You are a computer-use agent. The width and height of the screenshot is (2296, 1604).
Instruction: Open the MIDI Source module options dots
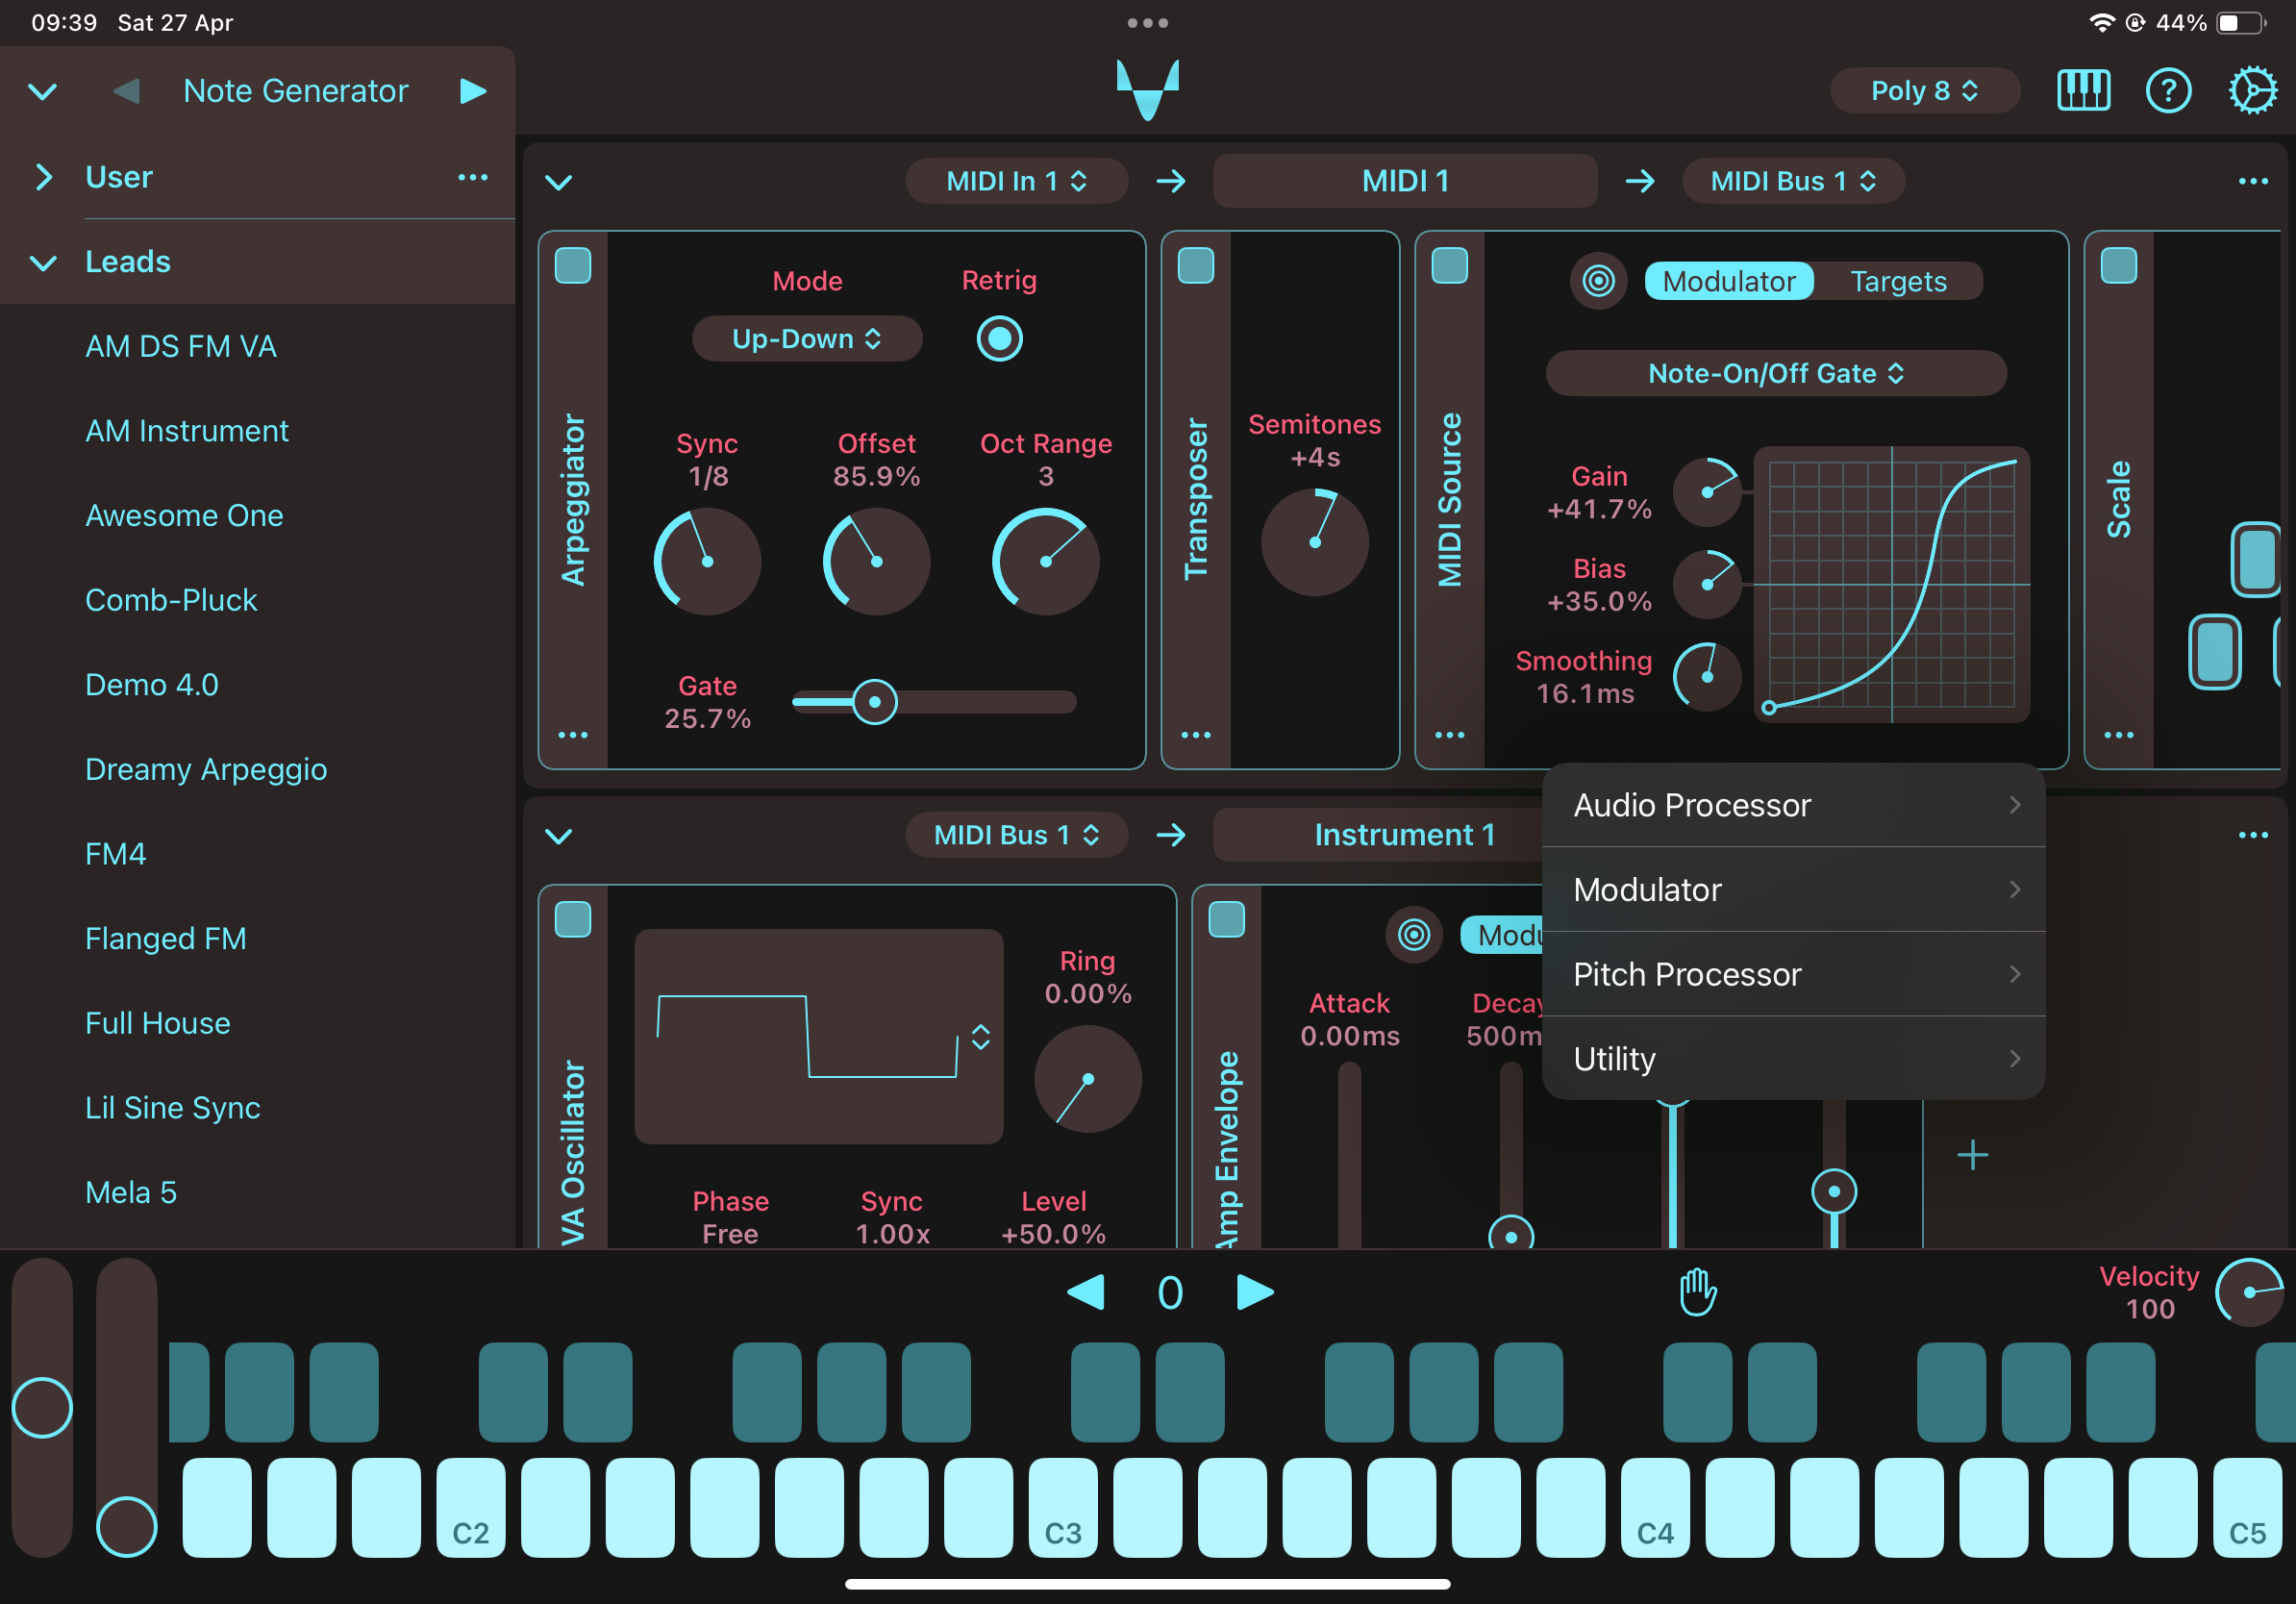(x=1450, y=735)
